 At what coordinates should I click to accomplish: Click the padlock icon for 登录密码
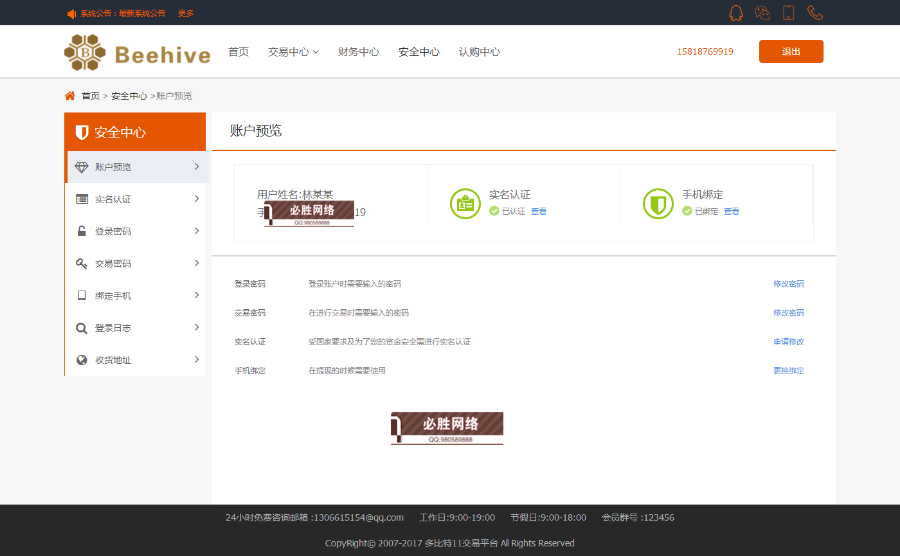(82, 231)
